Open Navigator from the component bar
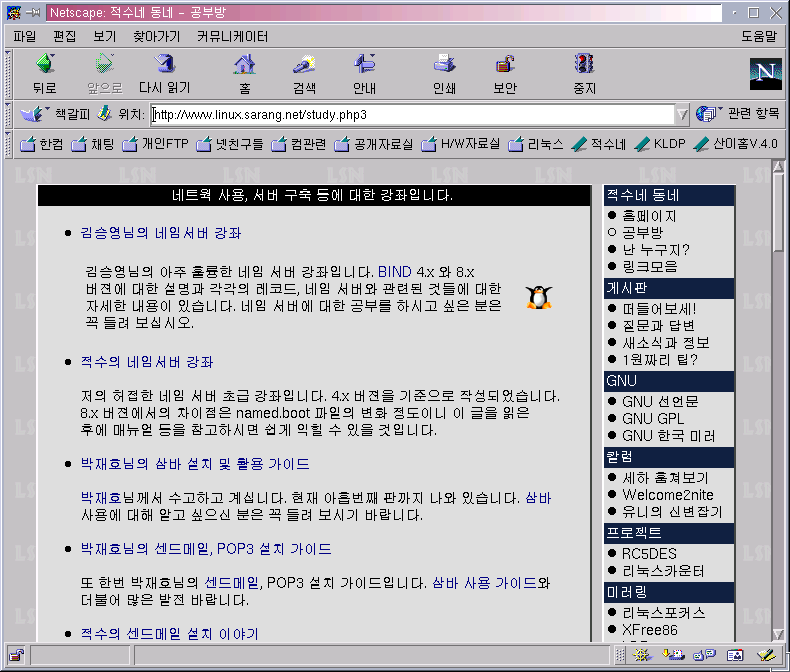Viewport: 790px width, 672px height. (x=642, y=655)
